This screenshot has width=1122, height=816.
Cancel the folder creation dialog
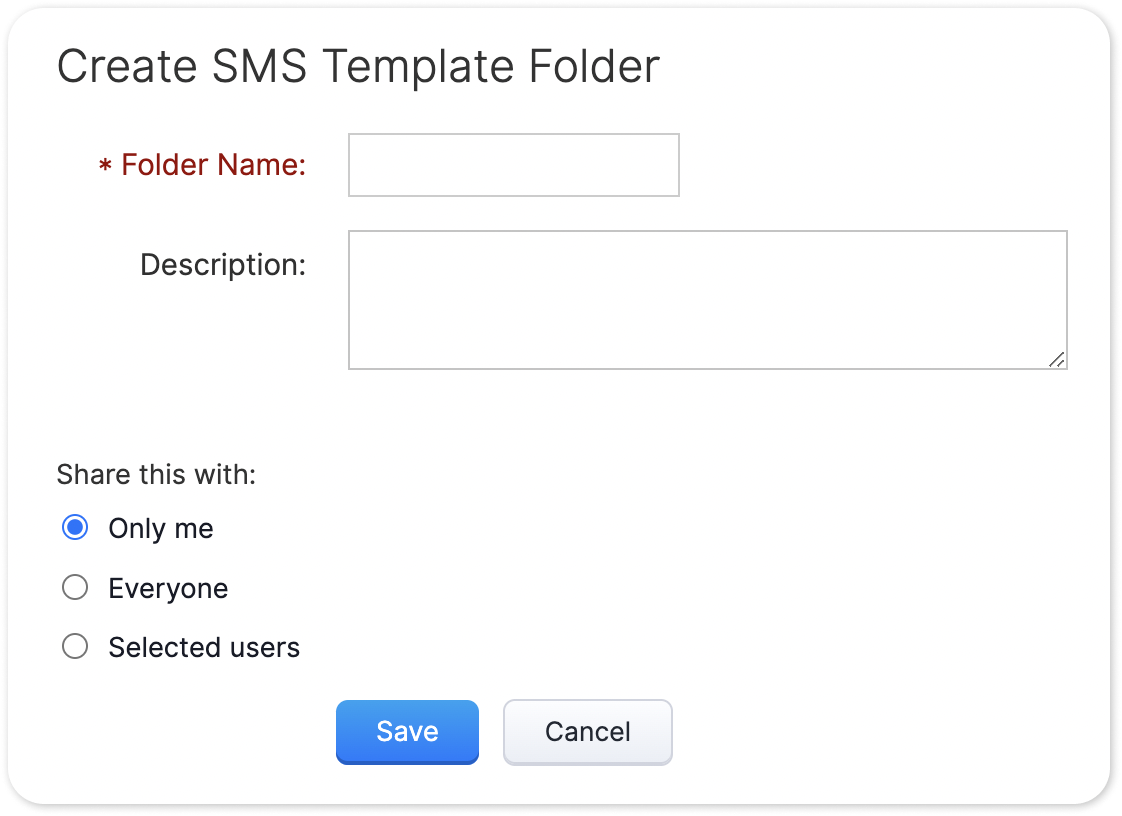(587, 732)
